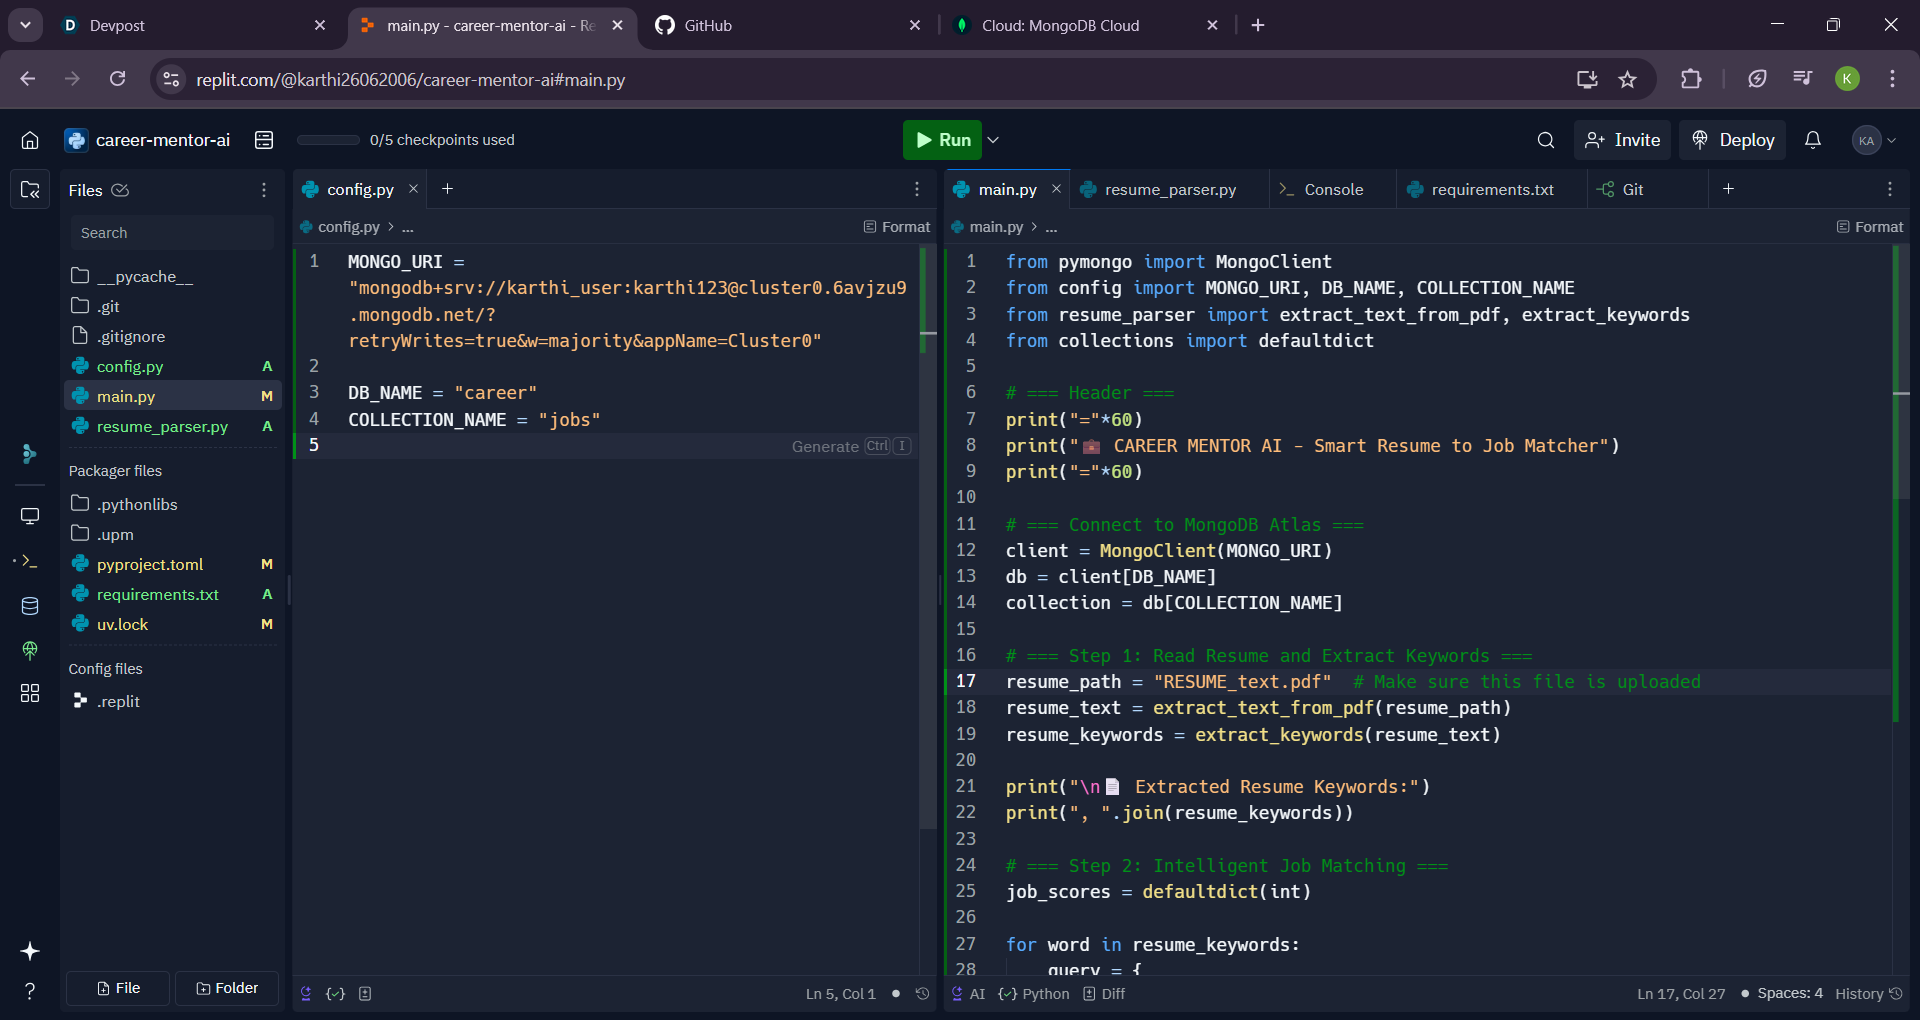Open the Replit Agent icon in left sidebar

click(30, 454)
